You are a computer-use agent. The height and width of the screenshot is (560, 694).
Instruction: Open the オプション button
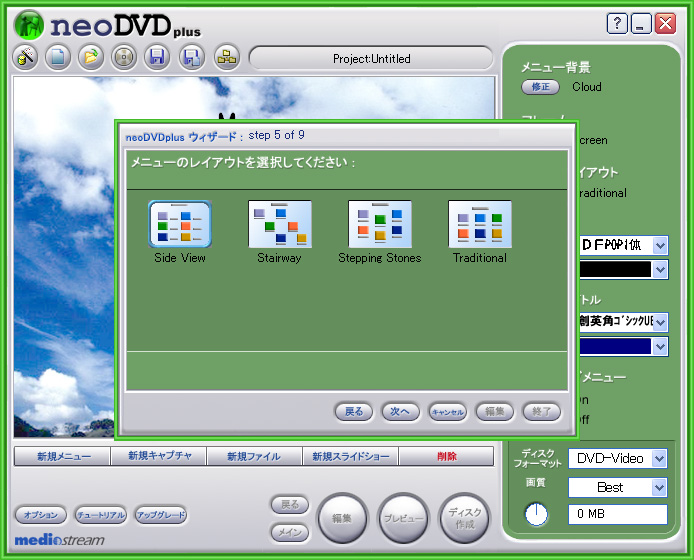click(41, 515)
